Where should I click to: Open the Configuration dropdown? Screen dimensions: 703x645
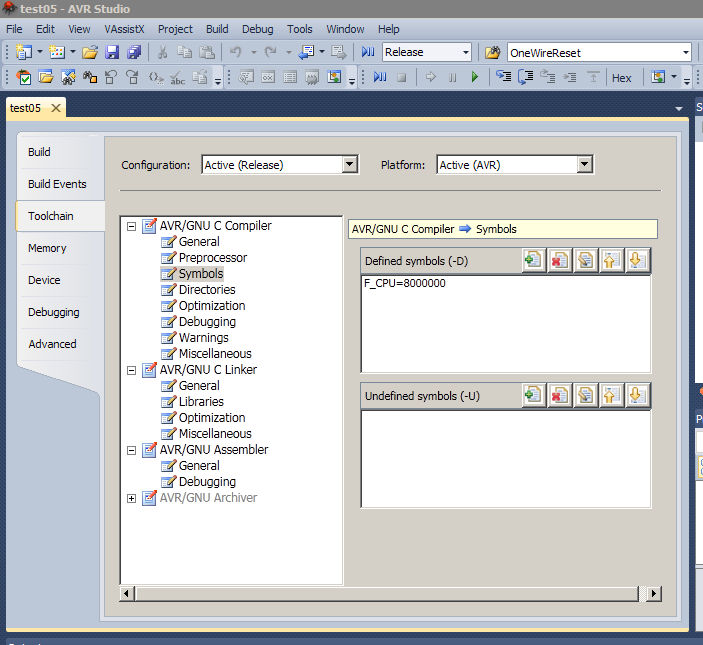tap(349, 165)
